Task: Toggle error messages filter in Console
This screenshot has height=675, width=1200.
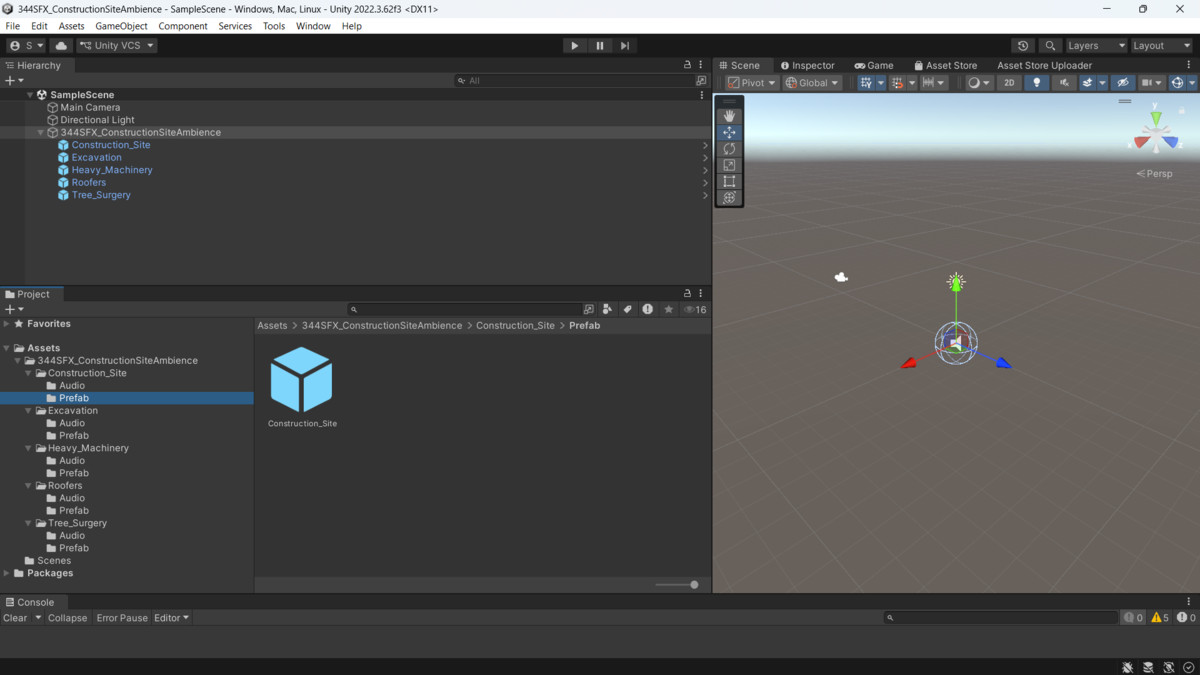Action: click(1186, 618)
